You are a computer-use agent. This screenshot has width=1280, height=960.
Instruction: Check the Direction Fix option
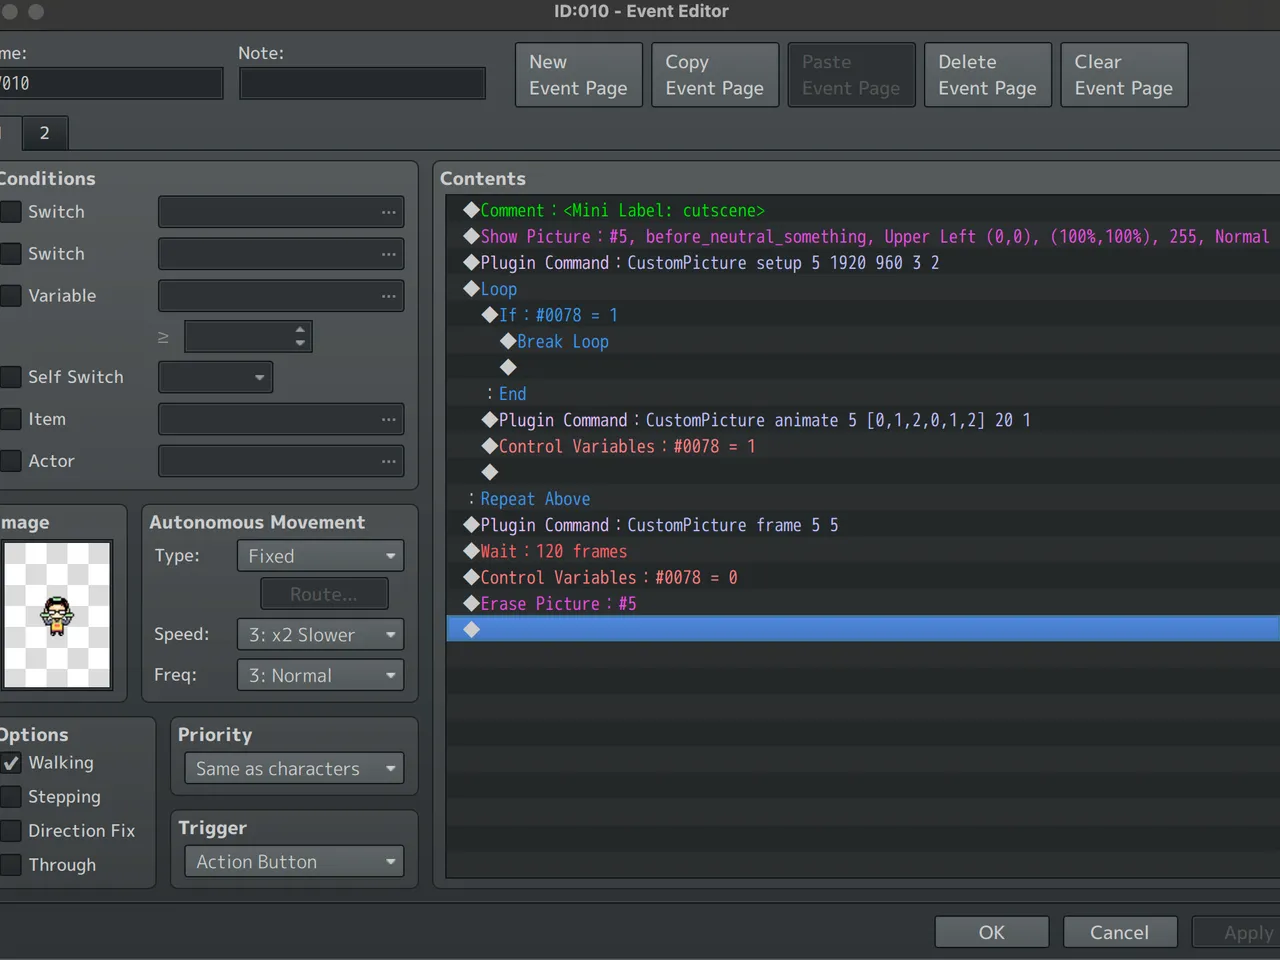point(11,831)
